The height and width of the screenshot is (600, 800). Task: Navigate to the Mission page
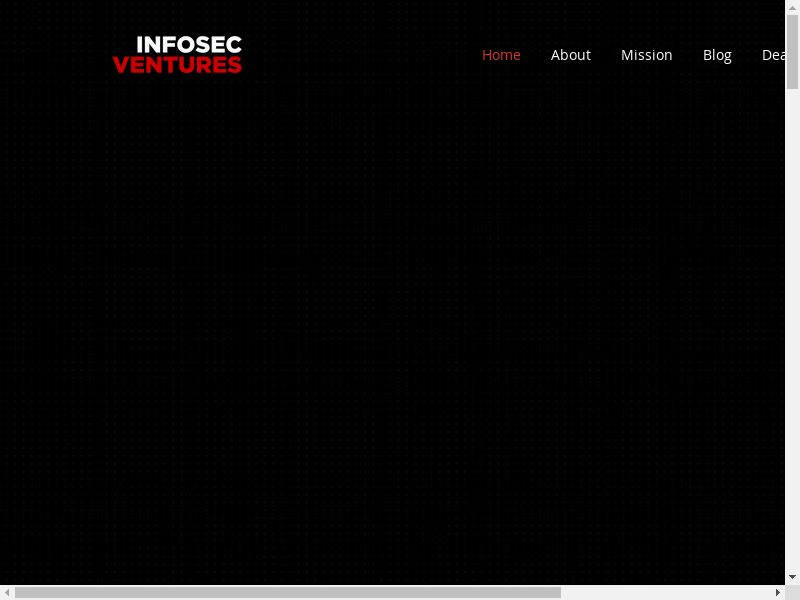coord(646,55)
